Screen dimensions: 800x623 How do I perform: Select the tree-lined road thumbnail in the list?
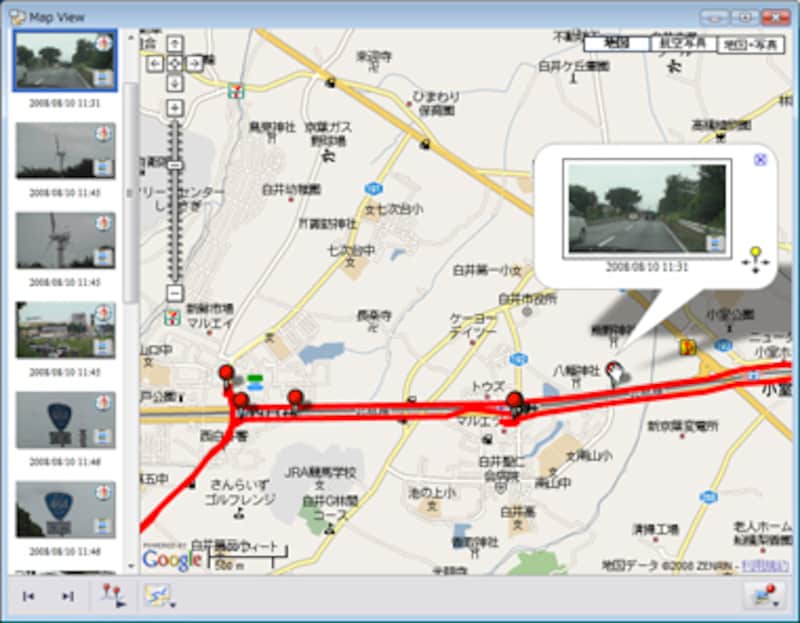tap(65, 61)
